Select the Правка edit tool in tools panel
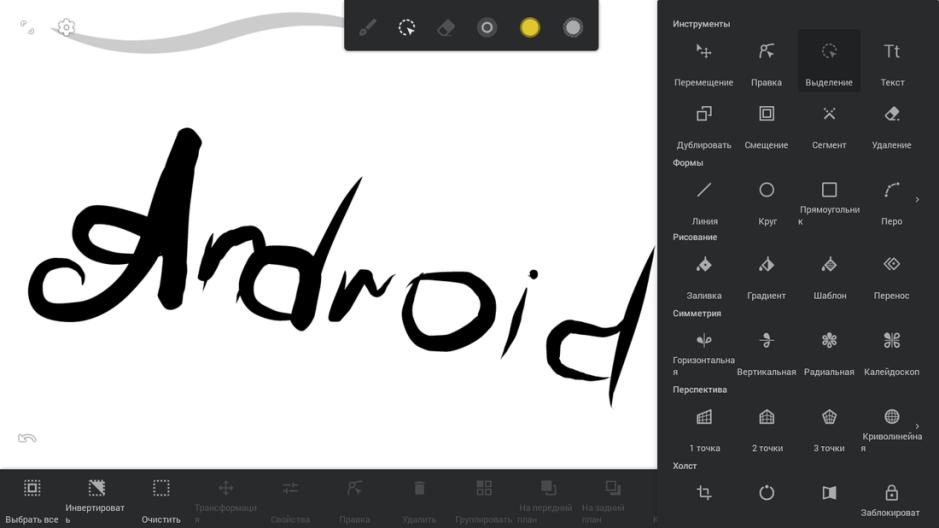The image size is (939, 528). 766,61
